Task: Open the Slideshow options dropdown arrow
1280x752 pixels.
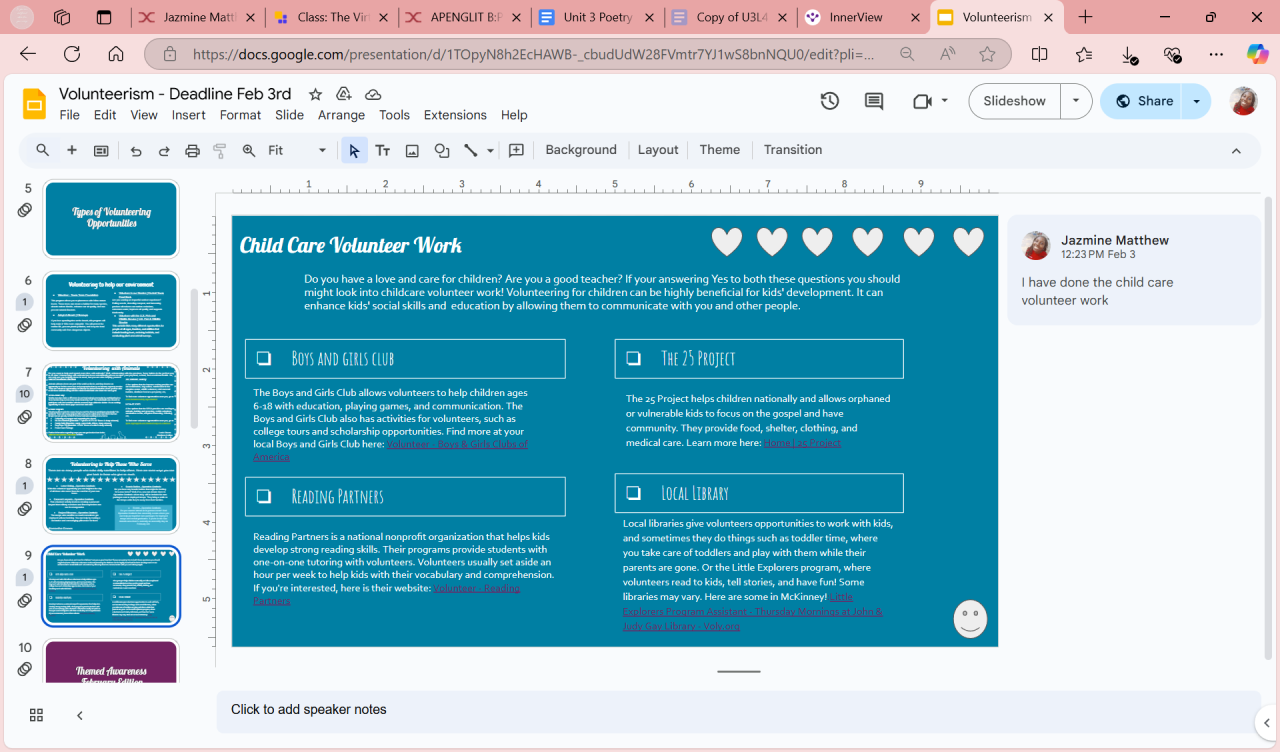Action: pos(1076,101)
